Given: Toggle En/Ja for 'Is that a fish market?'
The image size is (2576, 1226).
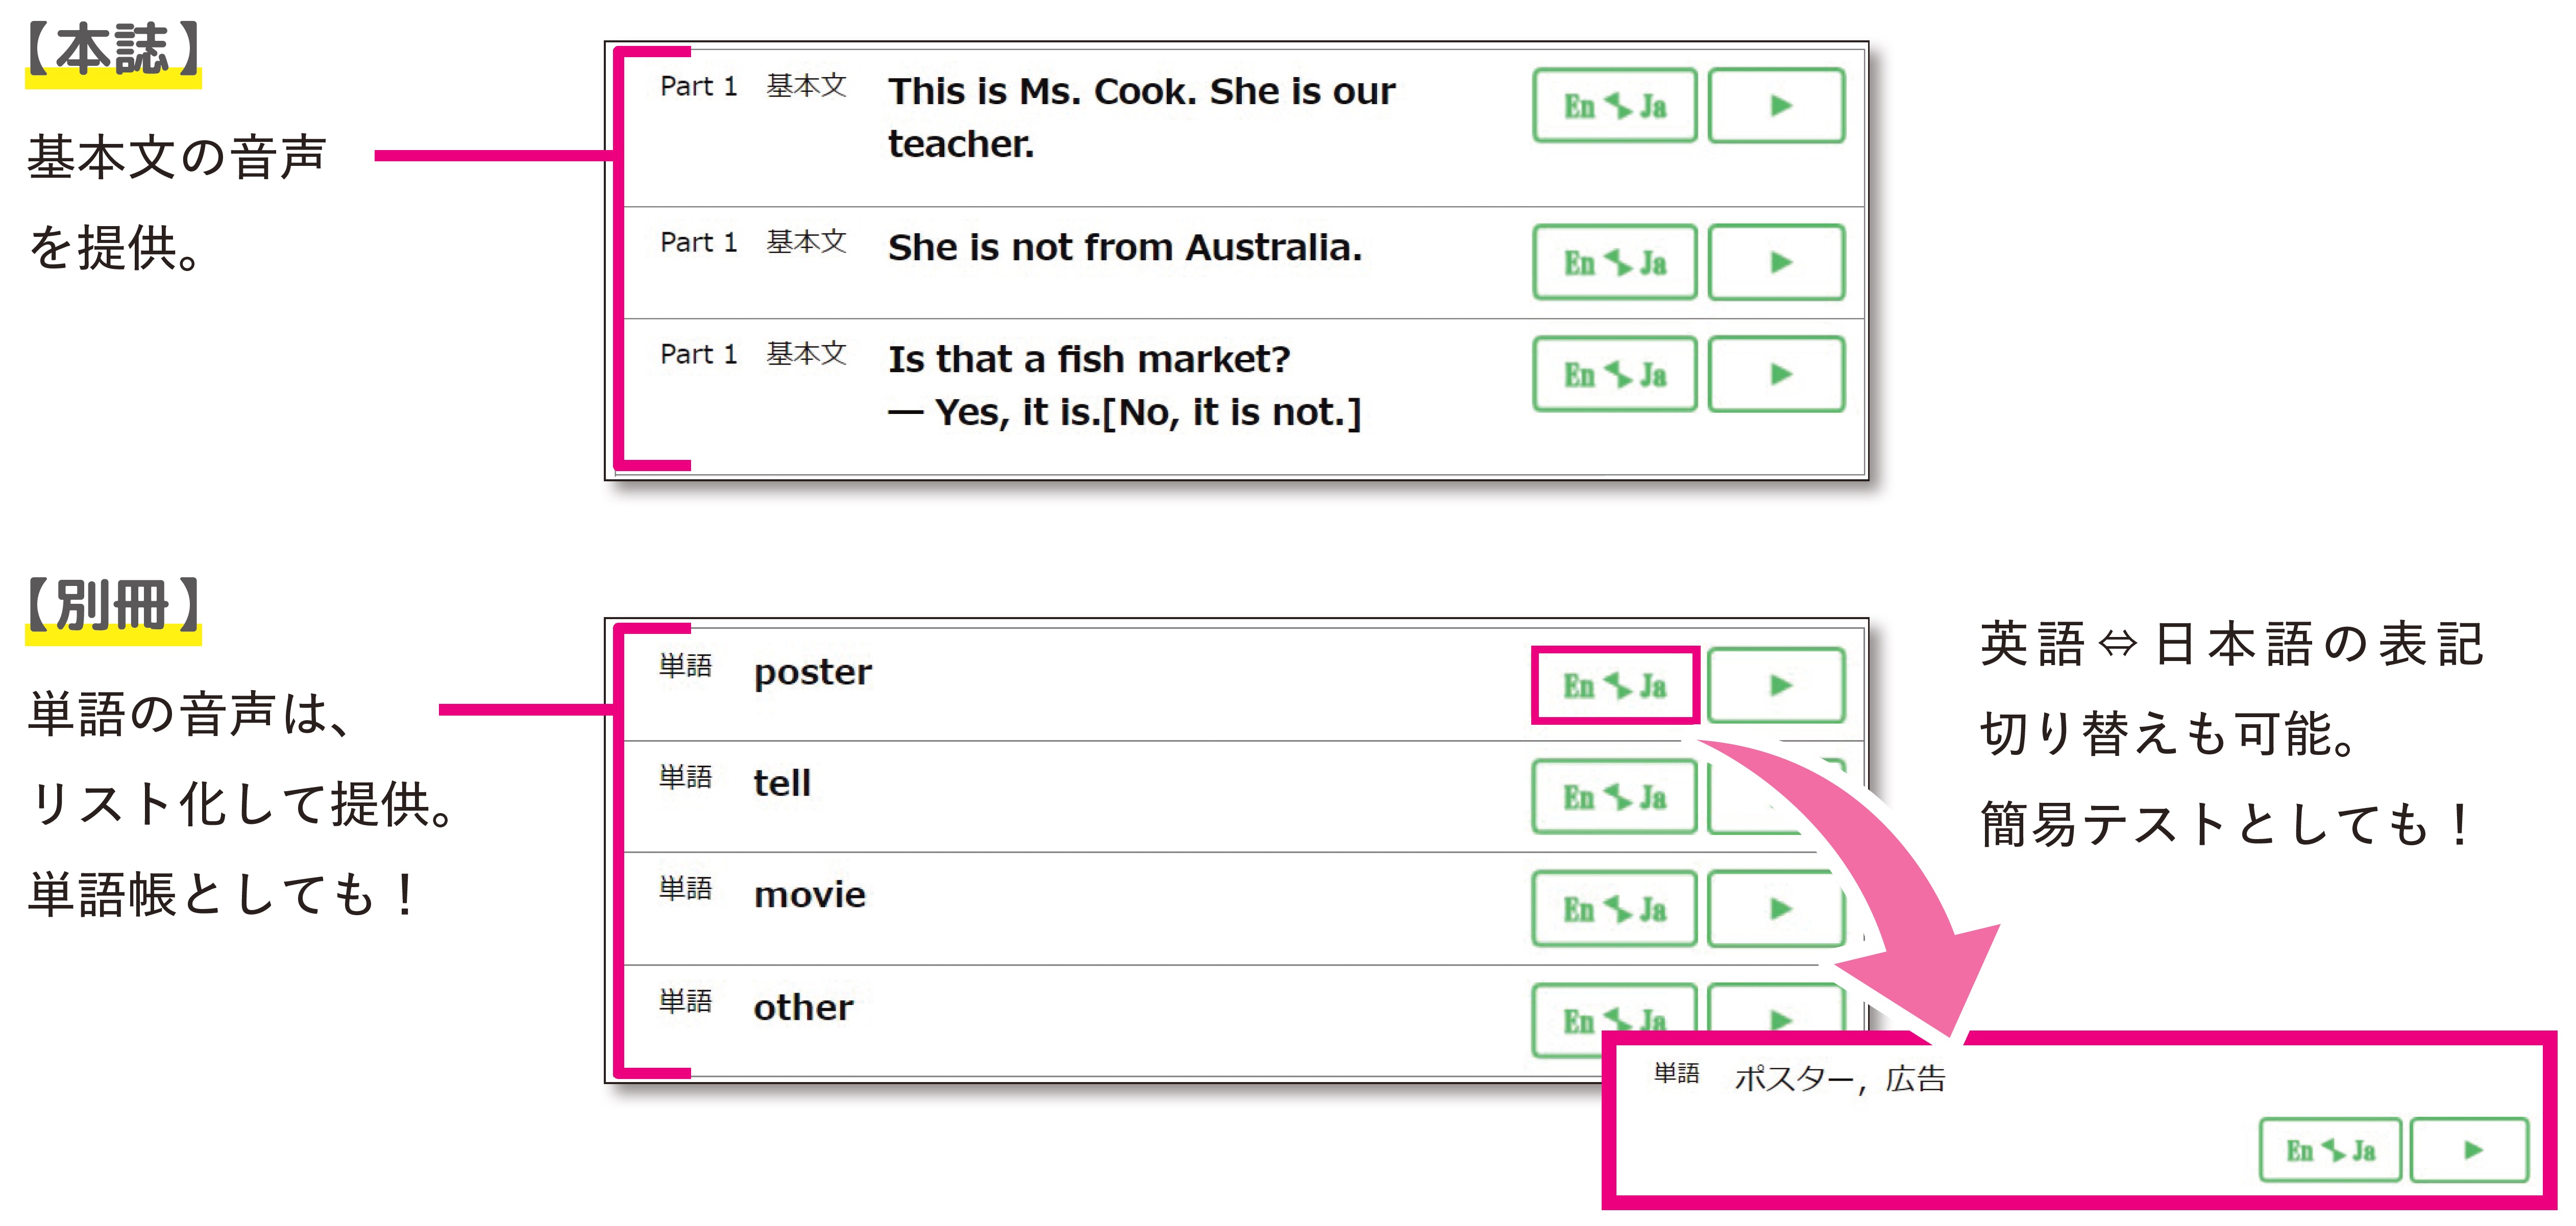Looking at the screenshot, I should (1614, 374).
